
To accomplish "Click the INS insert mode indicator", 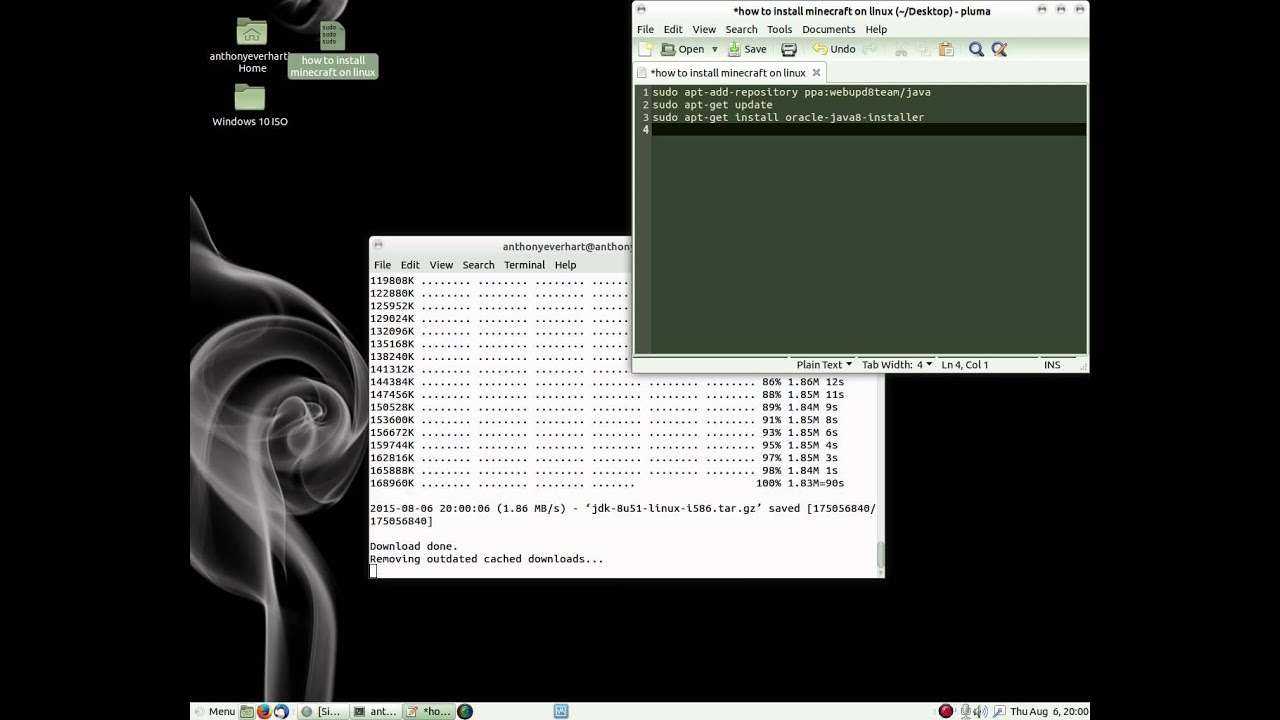I will [x=1052, y=365].
